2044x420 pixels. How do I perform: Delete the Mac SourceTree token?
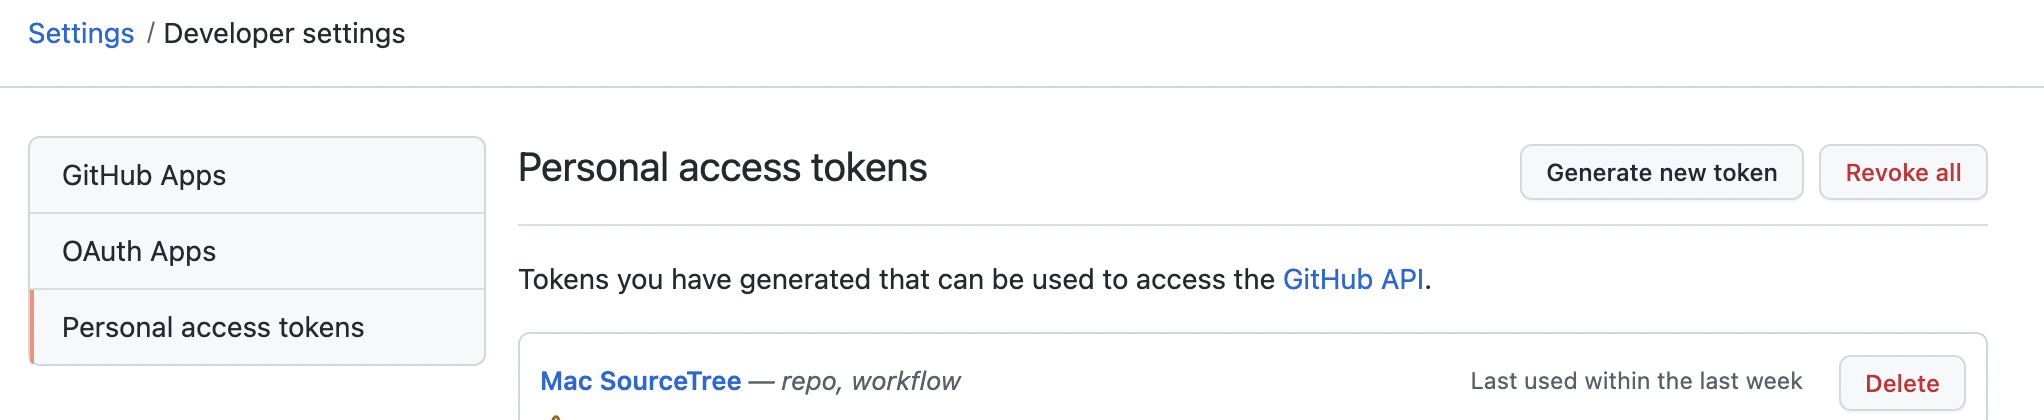click(1901, 384)
